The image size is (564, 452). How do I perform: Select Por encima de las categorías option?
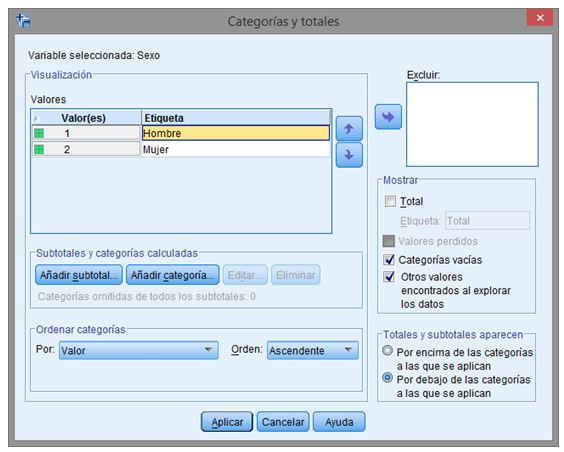[387, 351]
